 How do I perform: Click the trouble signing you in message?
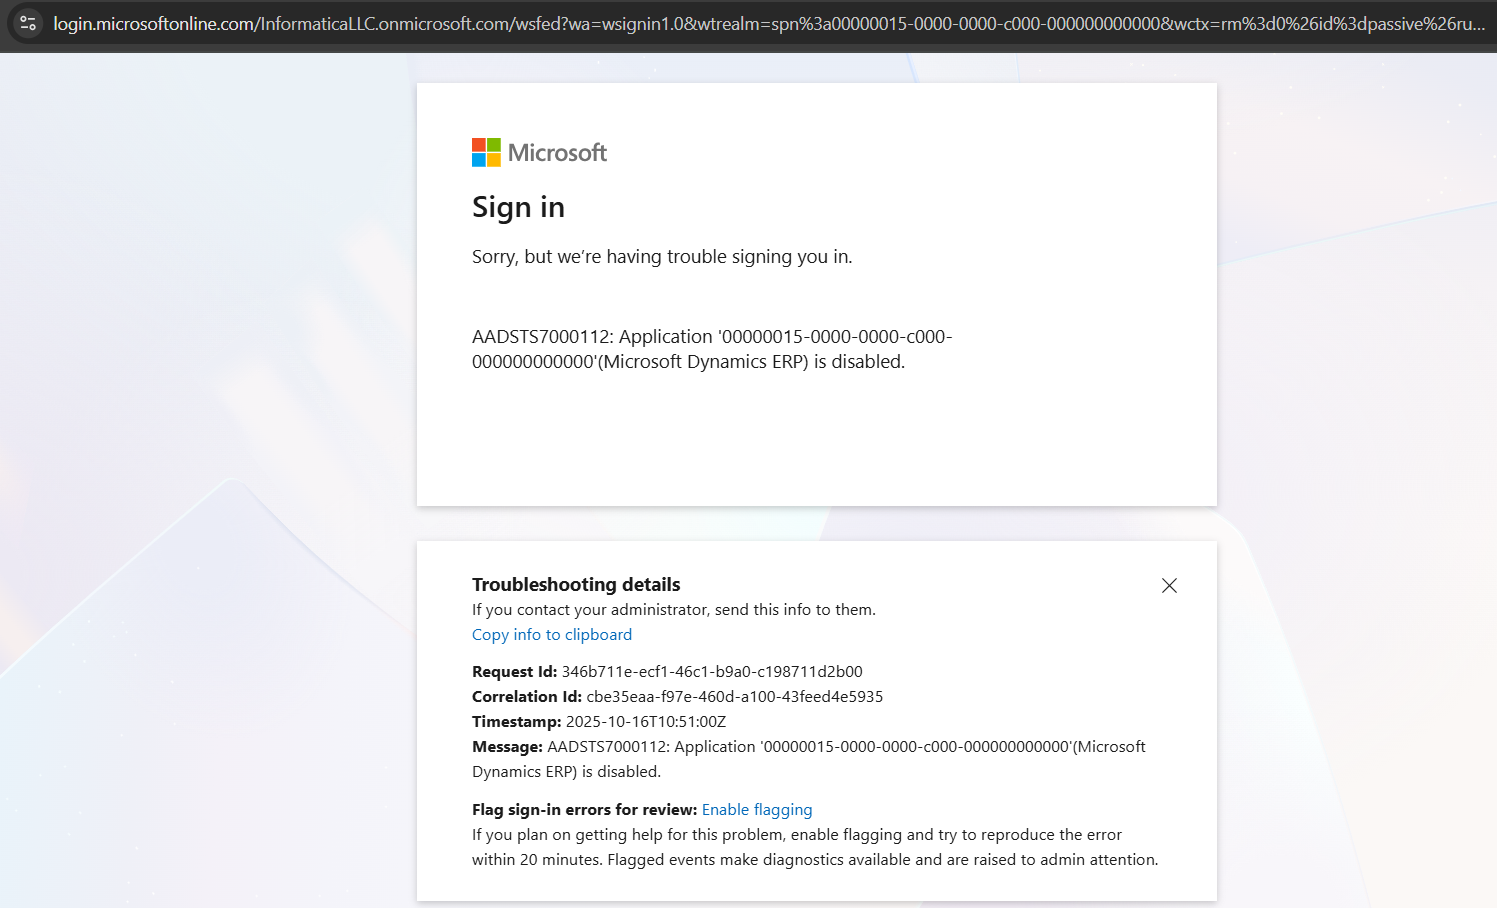tap(662, 256)
